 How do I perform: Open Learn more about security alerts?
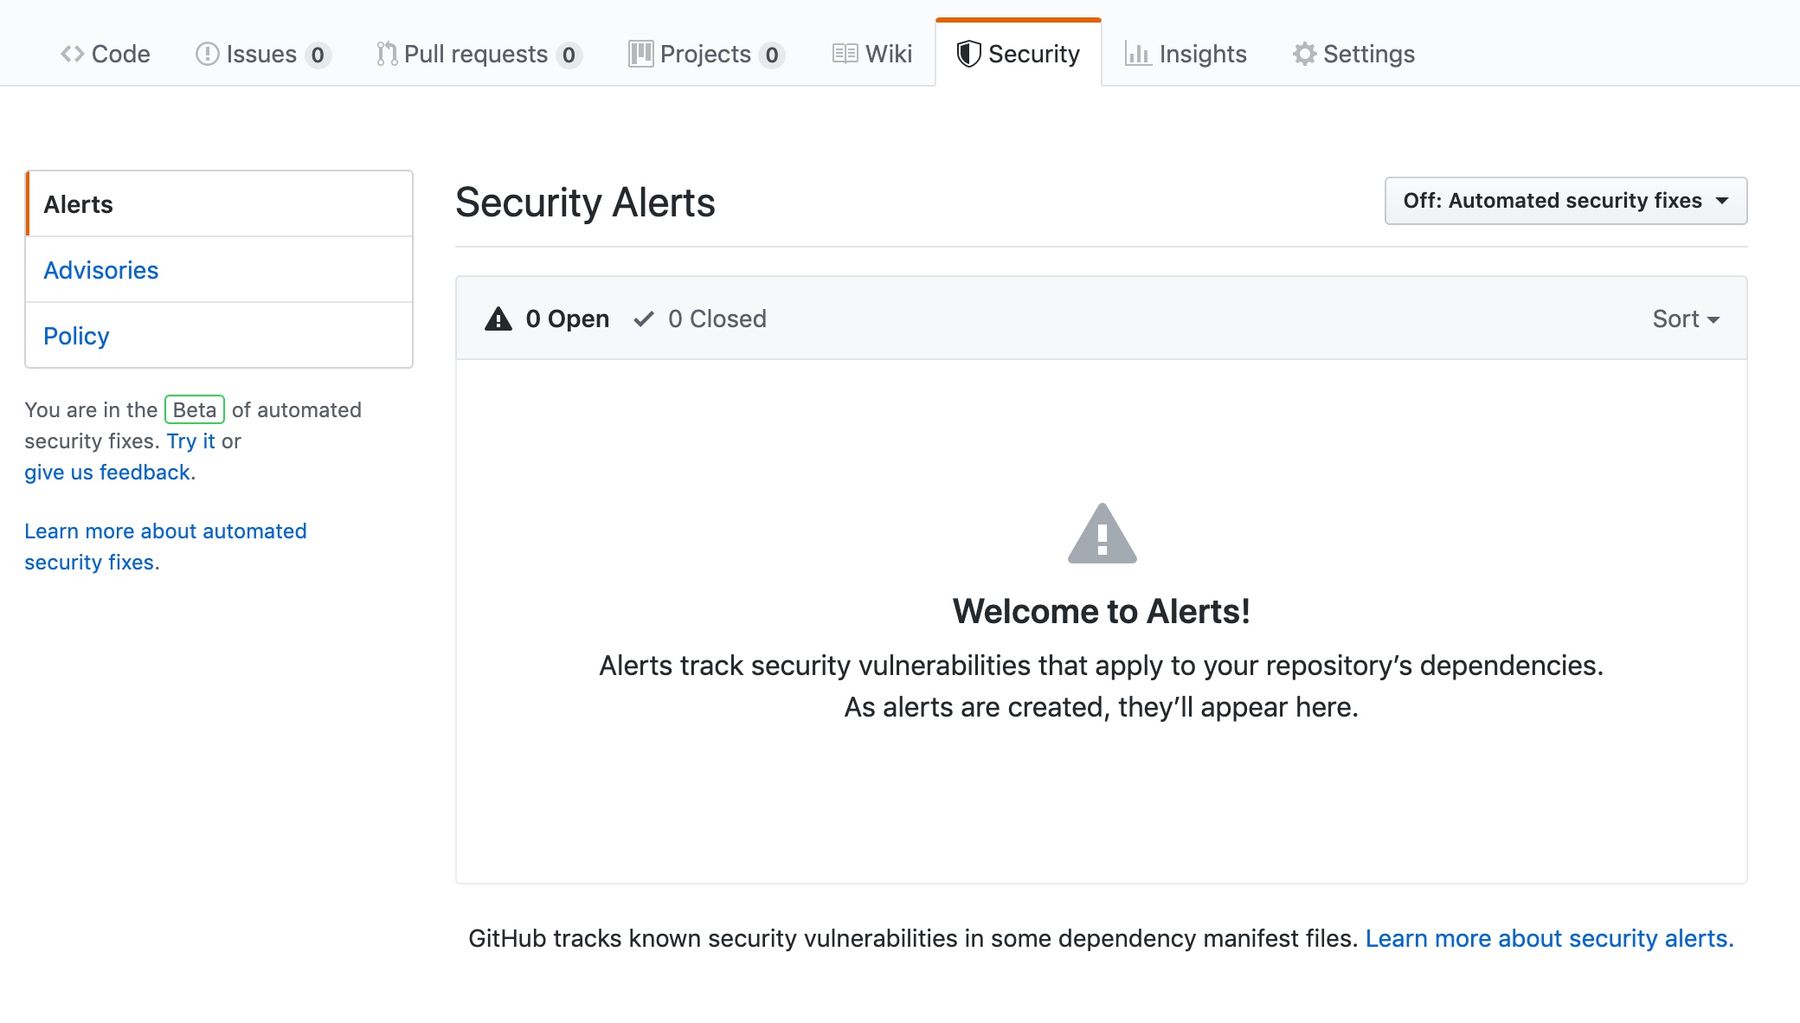coord(1548,938)
